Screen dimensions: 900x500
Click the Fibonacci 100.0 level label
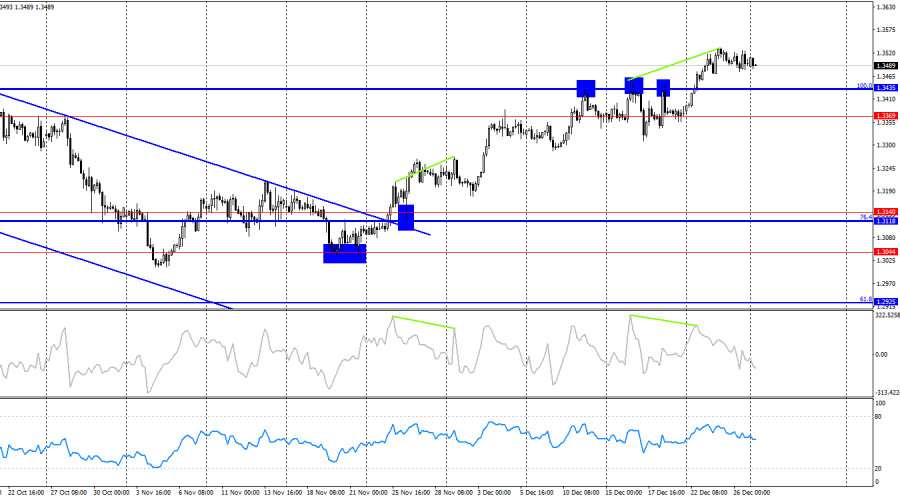click(x=864, y=86)
